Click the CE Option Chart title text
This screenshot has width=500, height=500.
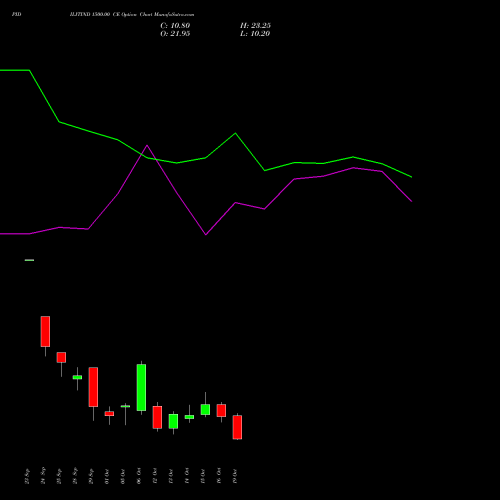pos(132,15)
